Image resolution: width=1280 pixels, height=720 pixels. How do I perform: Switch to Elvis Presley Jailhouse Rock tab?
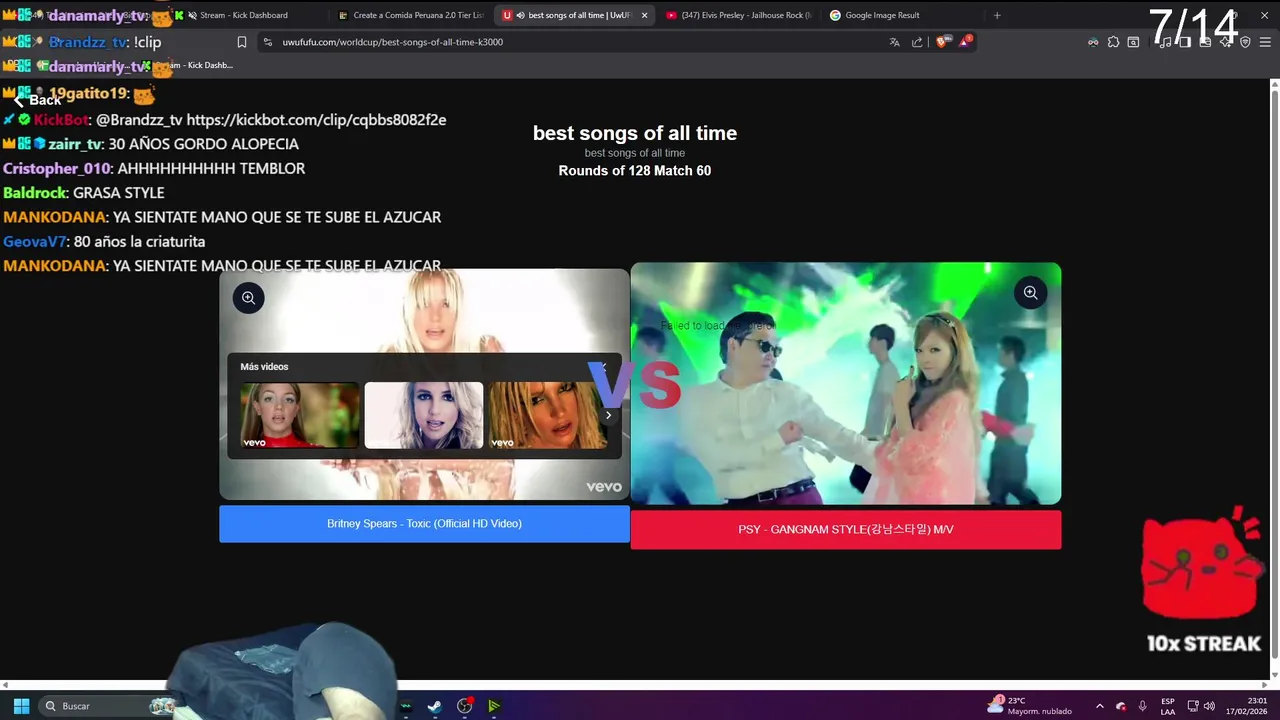coord(738,15)
